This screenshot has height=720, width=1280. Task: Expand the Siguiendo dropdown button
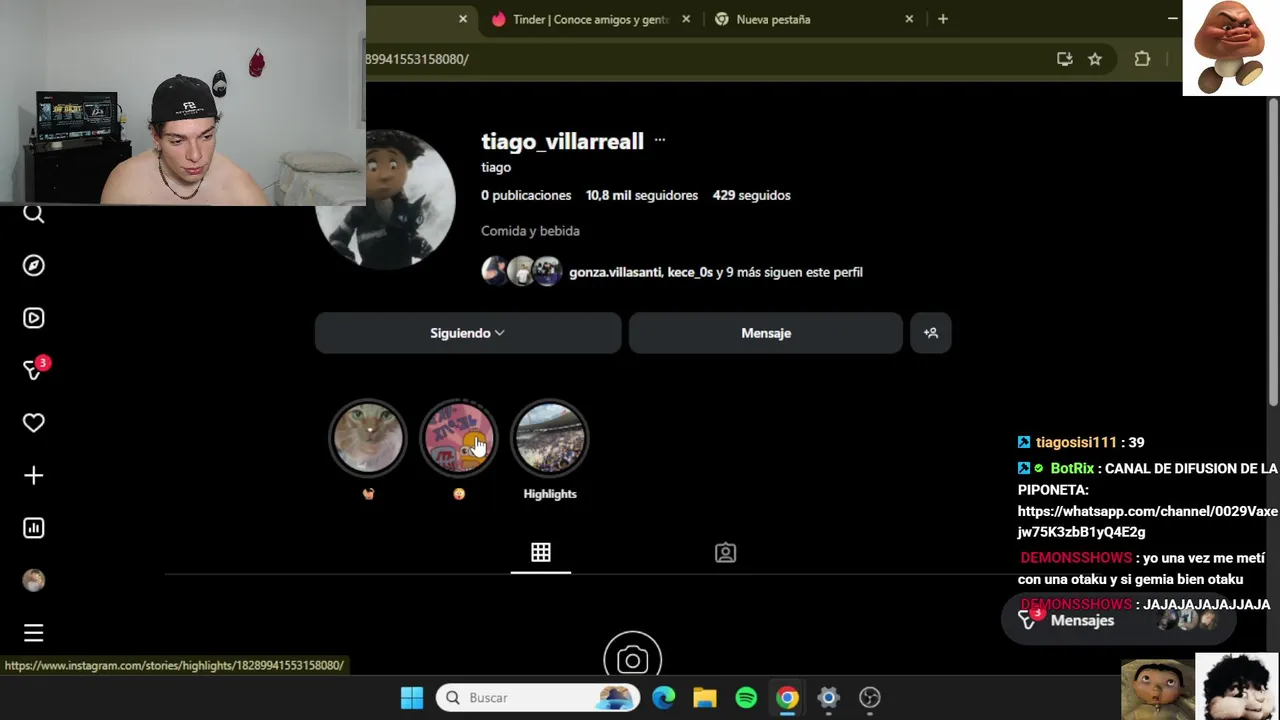(468, 333)
